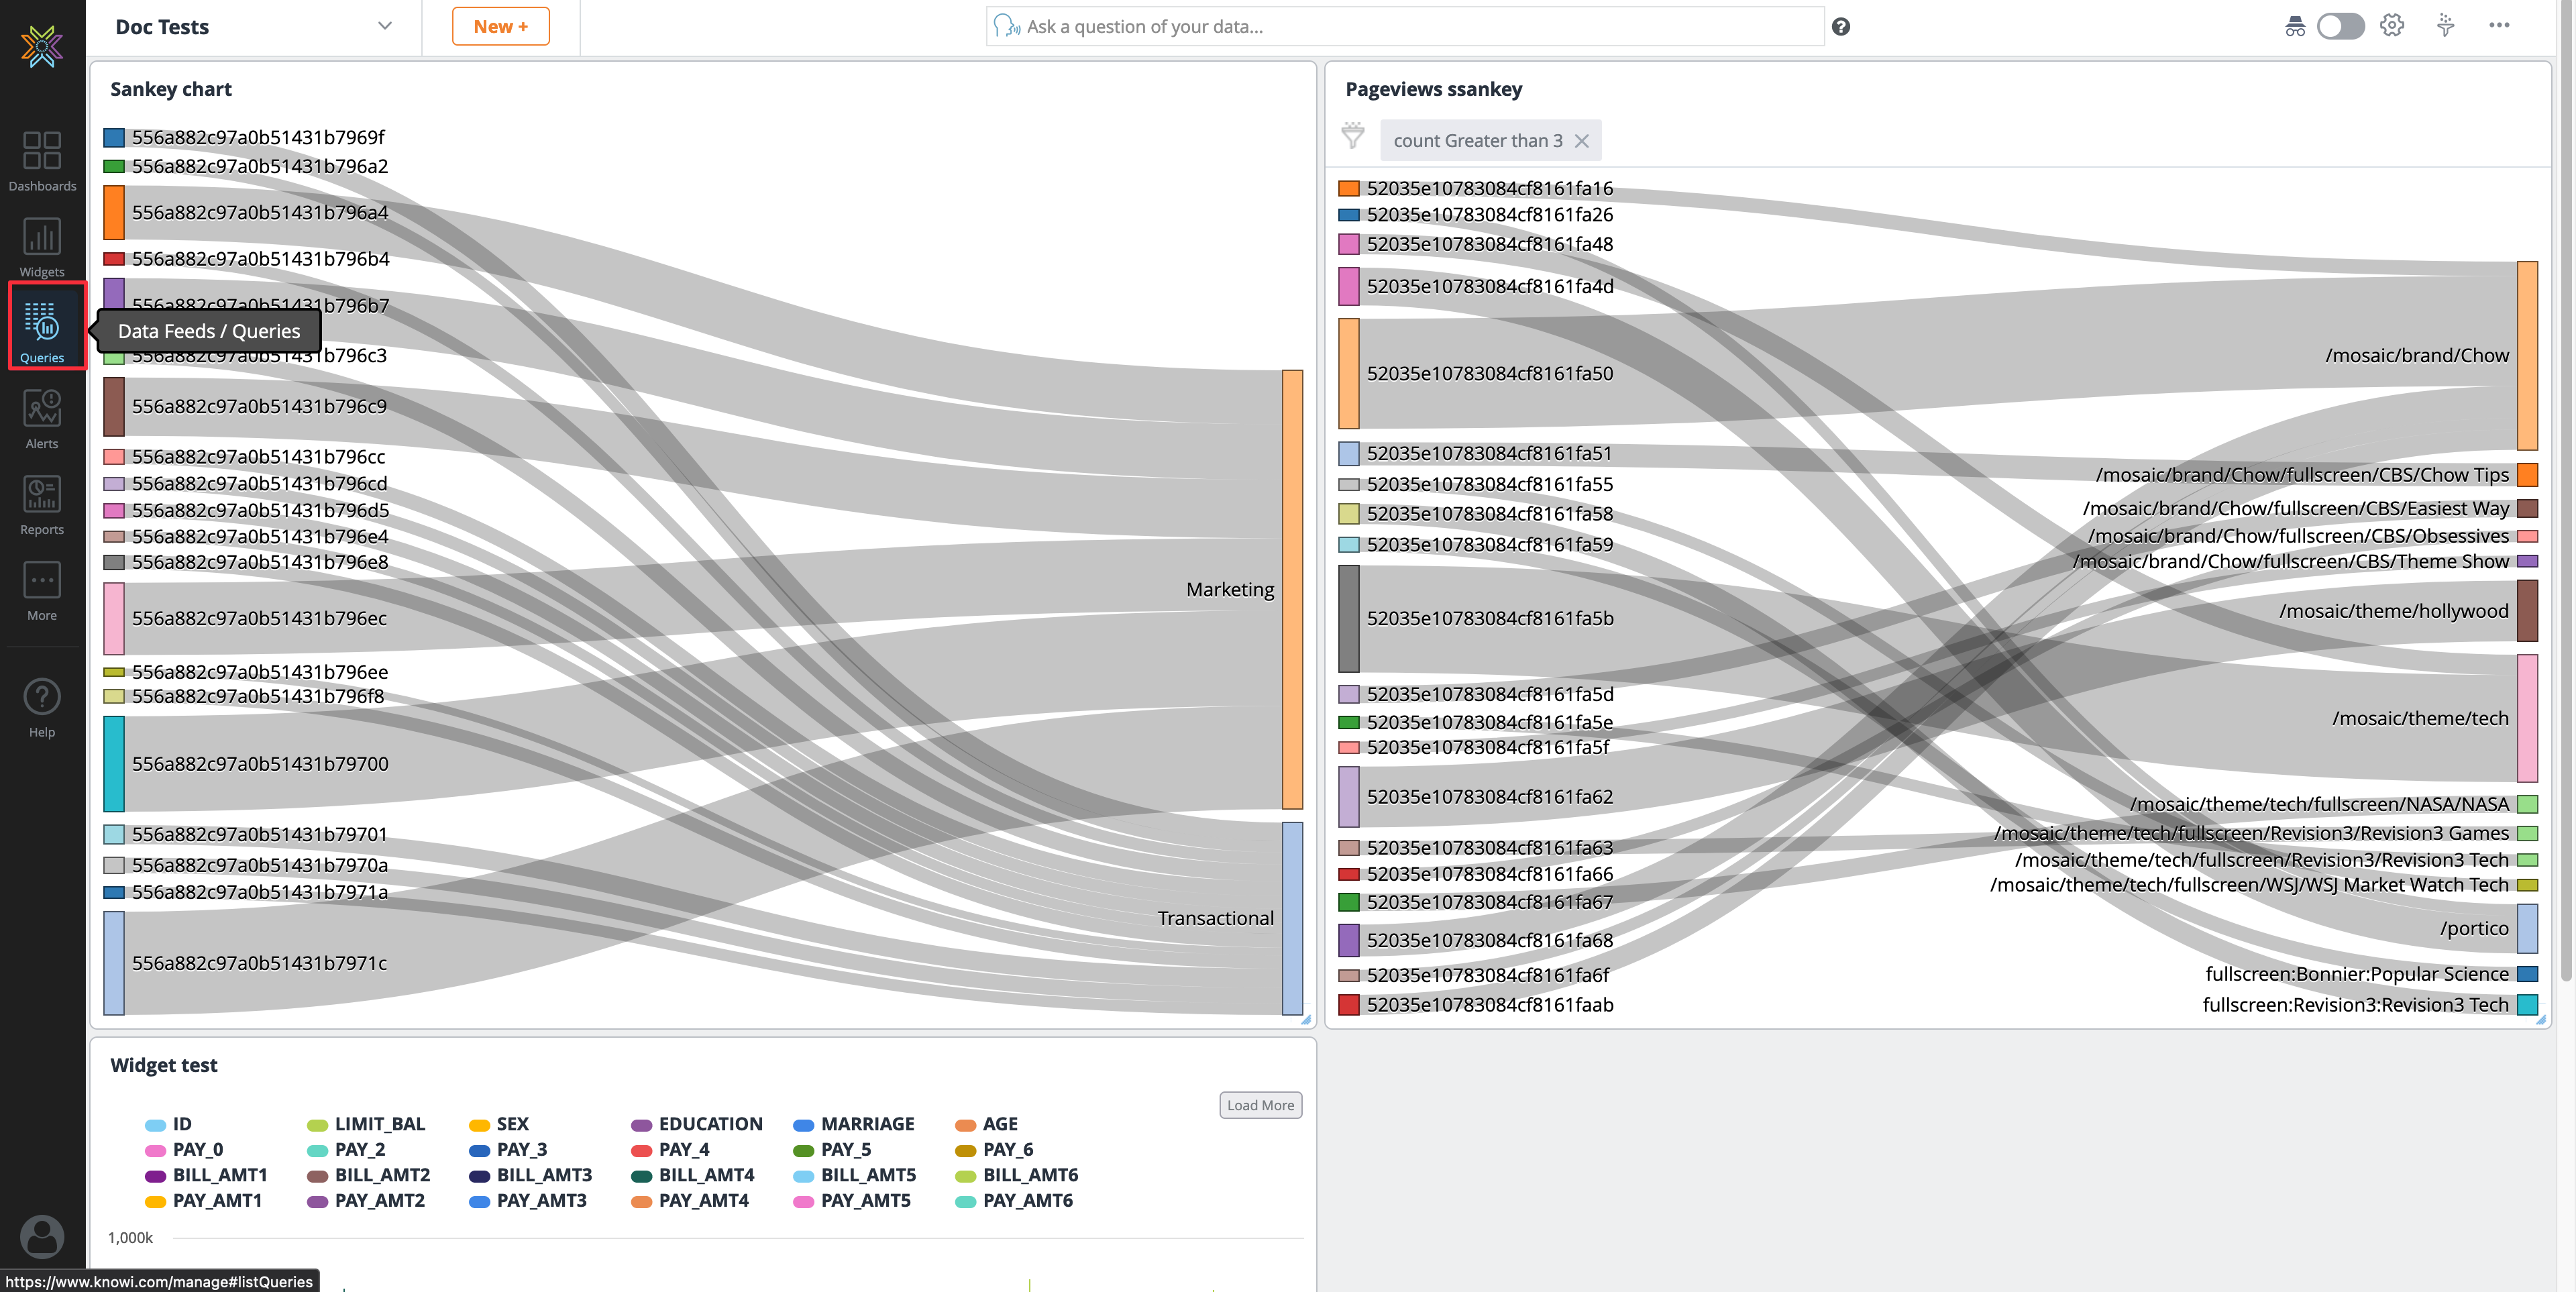Enable presentation mode with the incognito icon
Image resolution: width=2576 pixels, height=1292 pixels.
tap(2296, 26)
